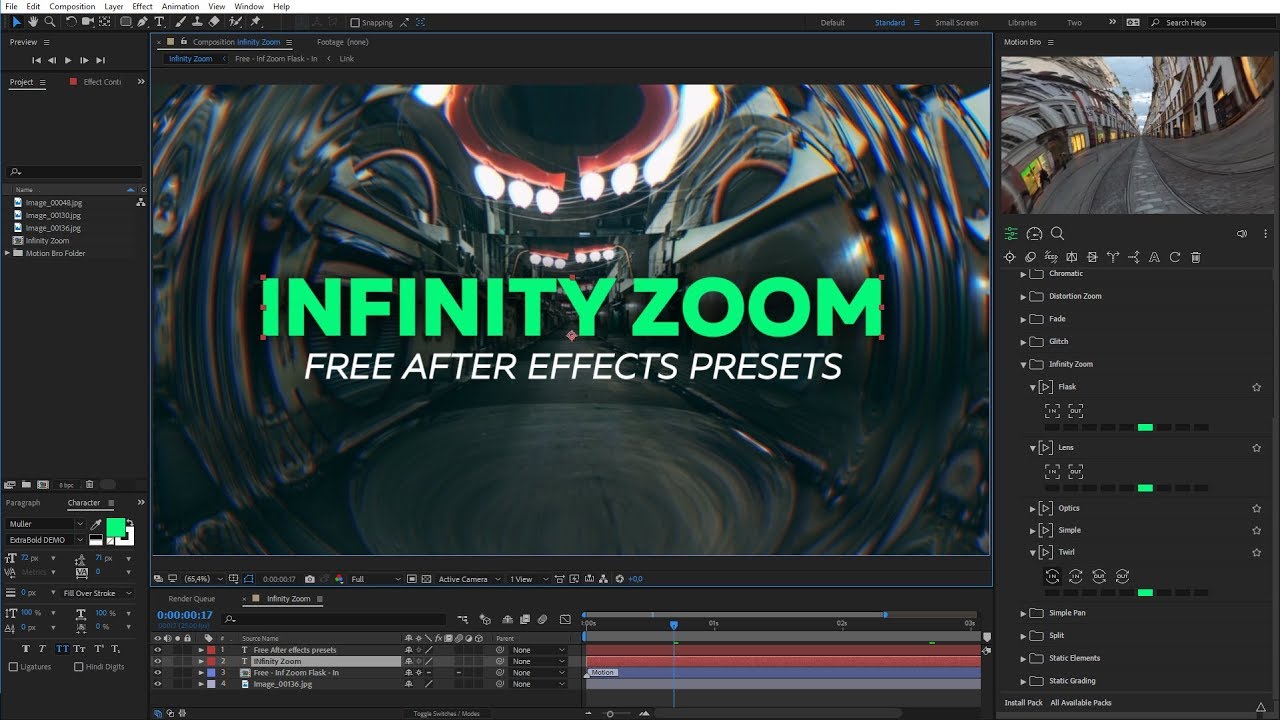Viewport: 1280px width, 720px height.
Task: Expand the Static Grading folder
Action: 1023,681
